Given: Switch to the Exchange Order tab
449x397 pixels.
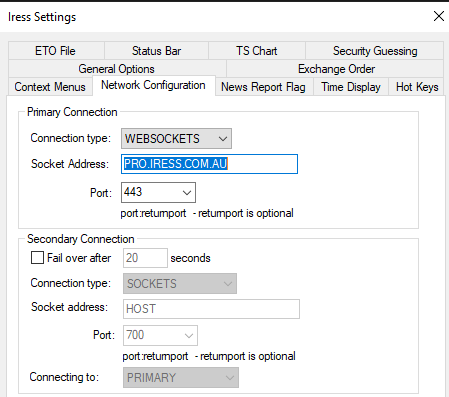Looking at the screenshot, I should (x=336, y=69).
